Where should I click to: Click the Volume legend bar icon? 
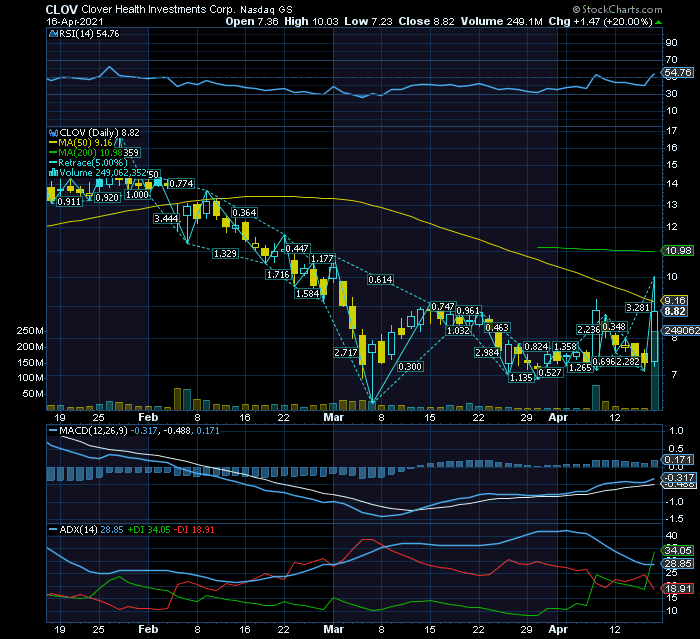click(x=54, y=172)
